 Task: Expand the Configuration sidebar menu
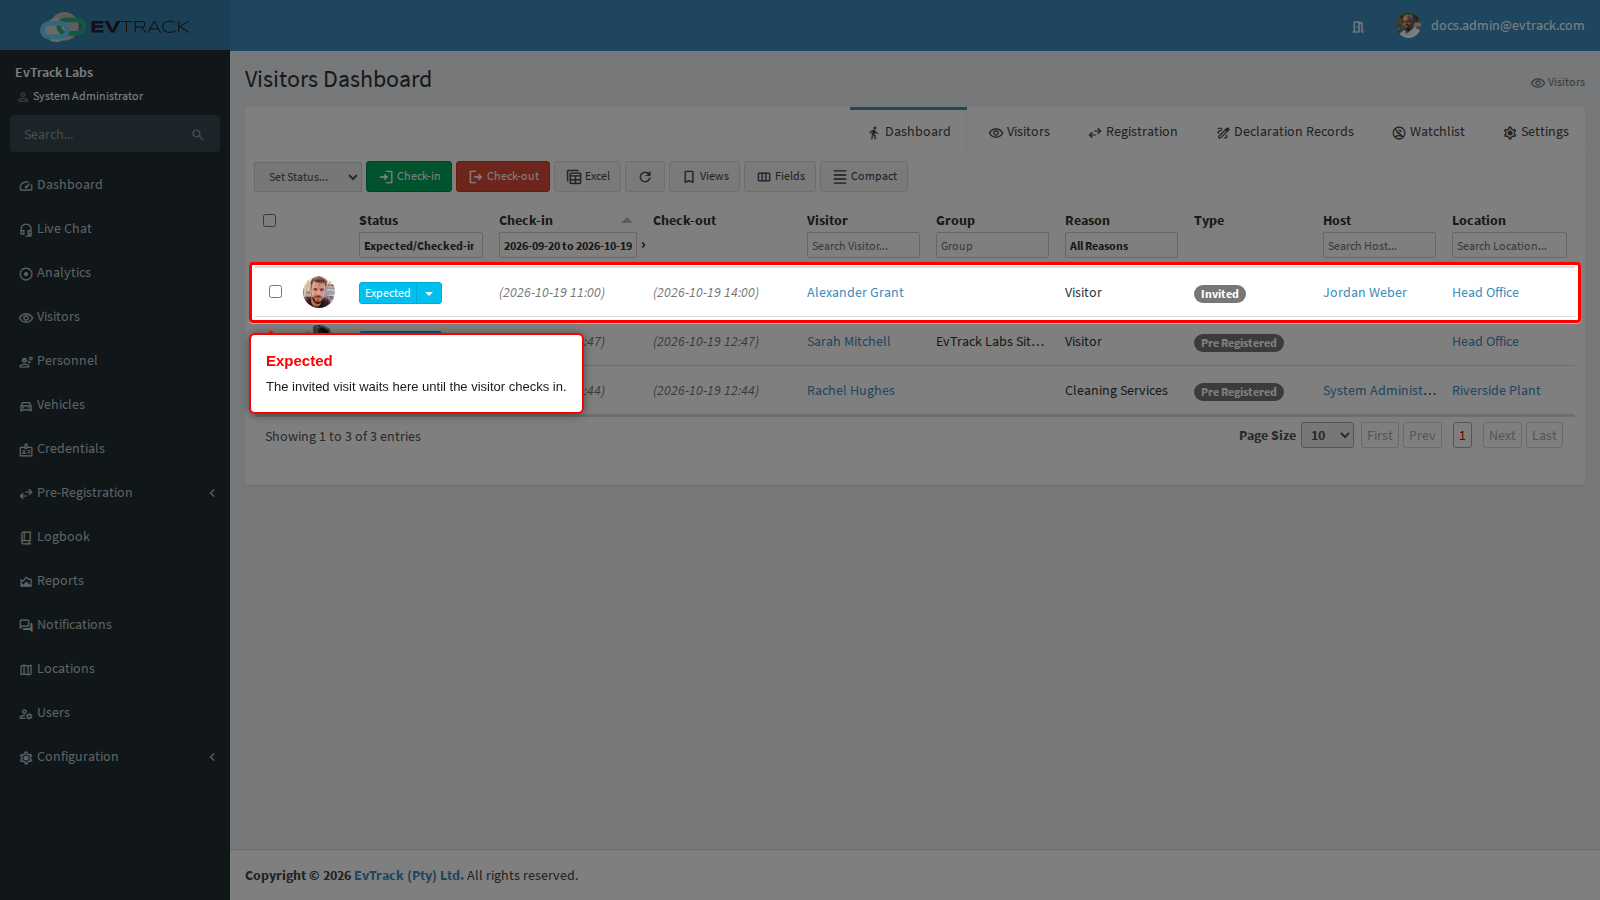pyautogui.click(x=115, y=757)
